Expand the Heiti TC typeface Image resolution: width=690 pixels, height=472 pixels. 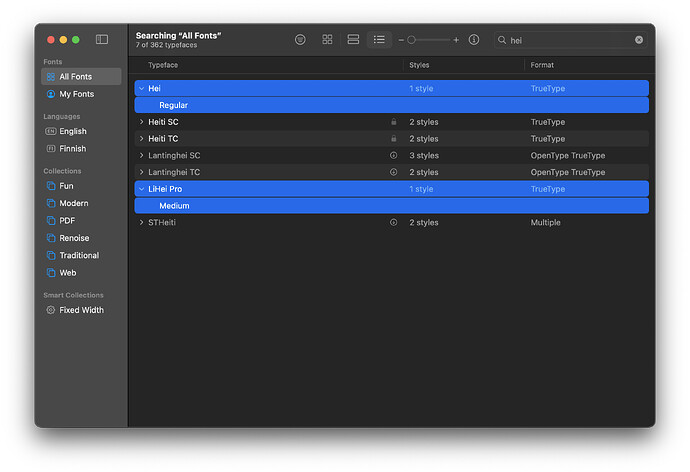[x=141, y=139]
